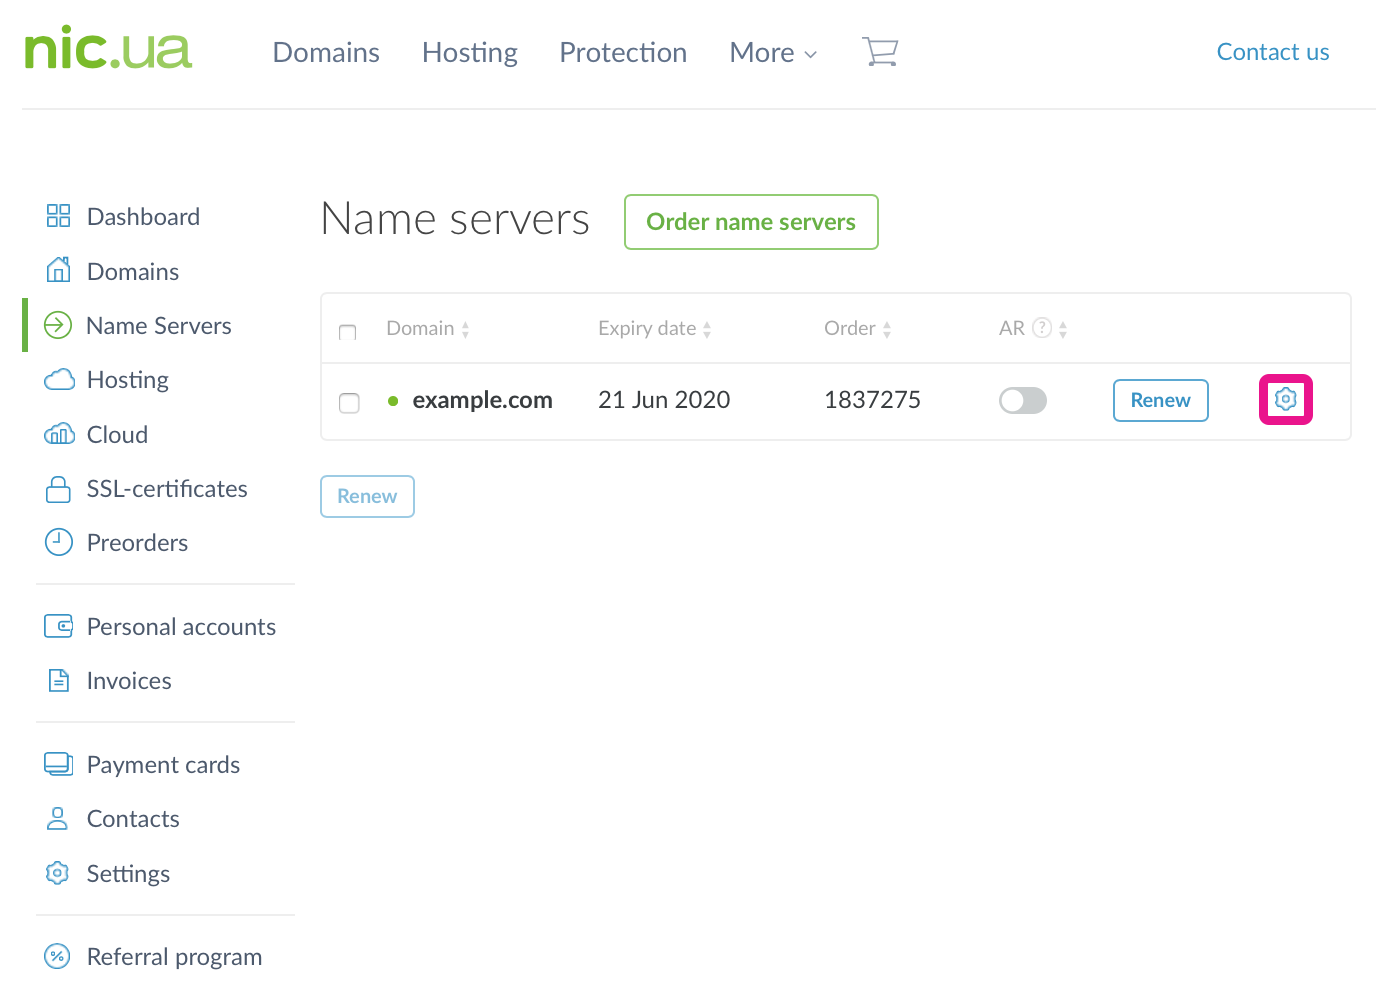Screen dimensions: 1376x995
Task: Click the Dashboard grid icon
Action: [58, 216]
